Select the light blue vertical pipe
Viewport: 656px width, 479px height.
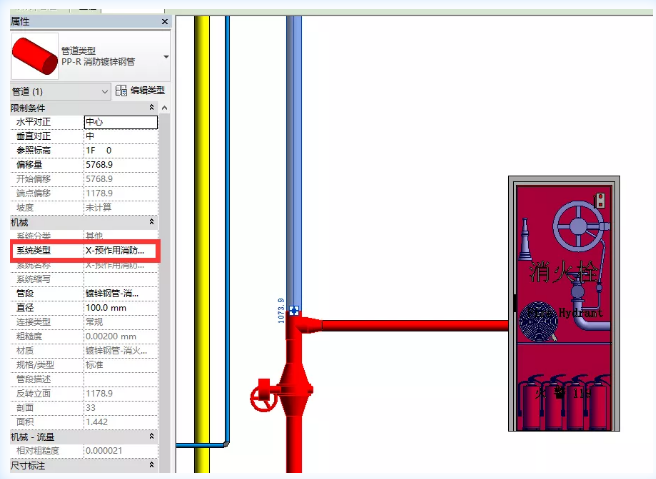point(294,161)
